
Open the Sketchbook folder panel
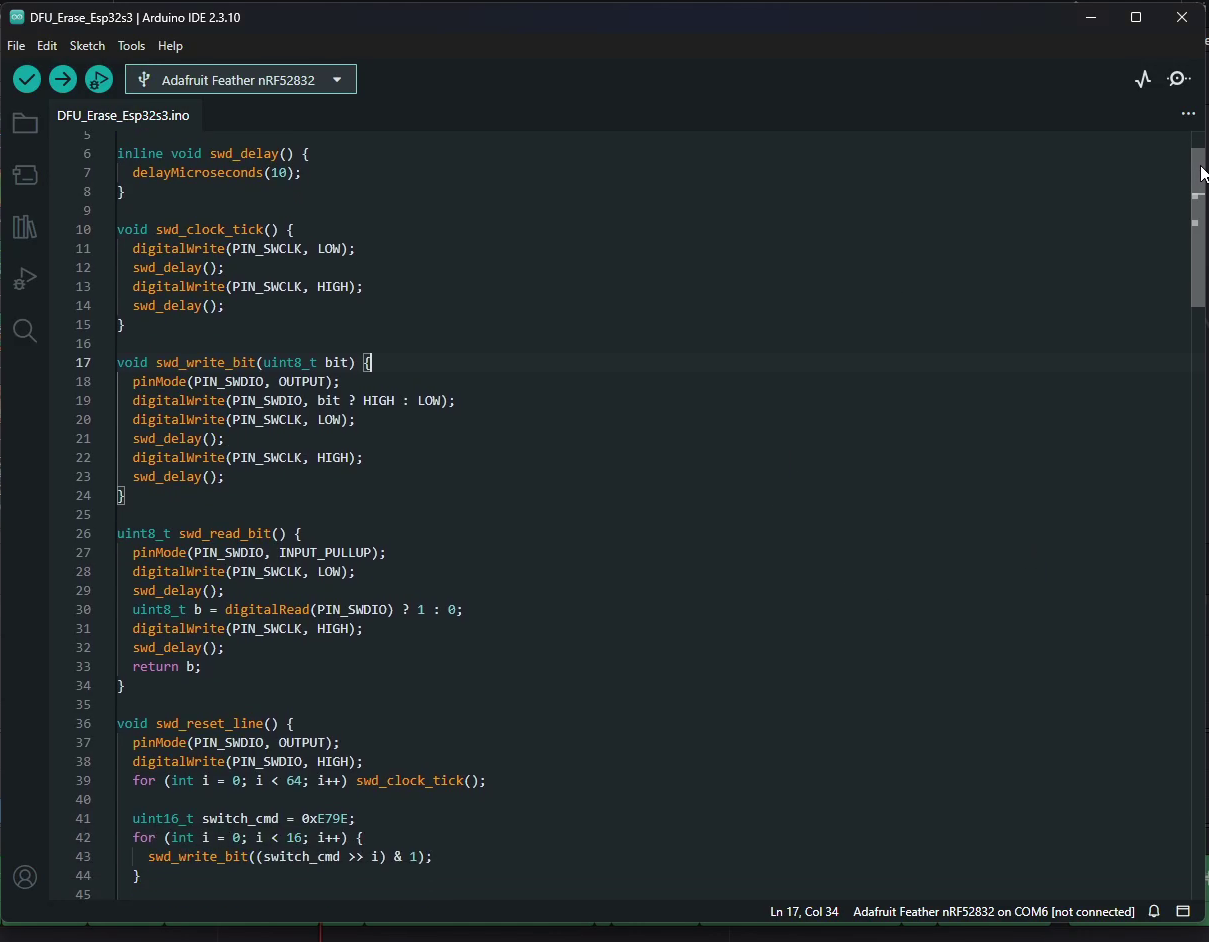(x=25, y=123)
